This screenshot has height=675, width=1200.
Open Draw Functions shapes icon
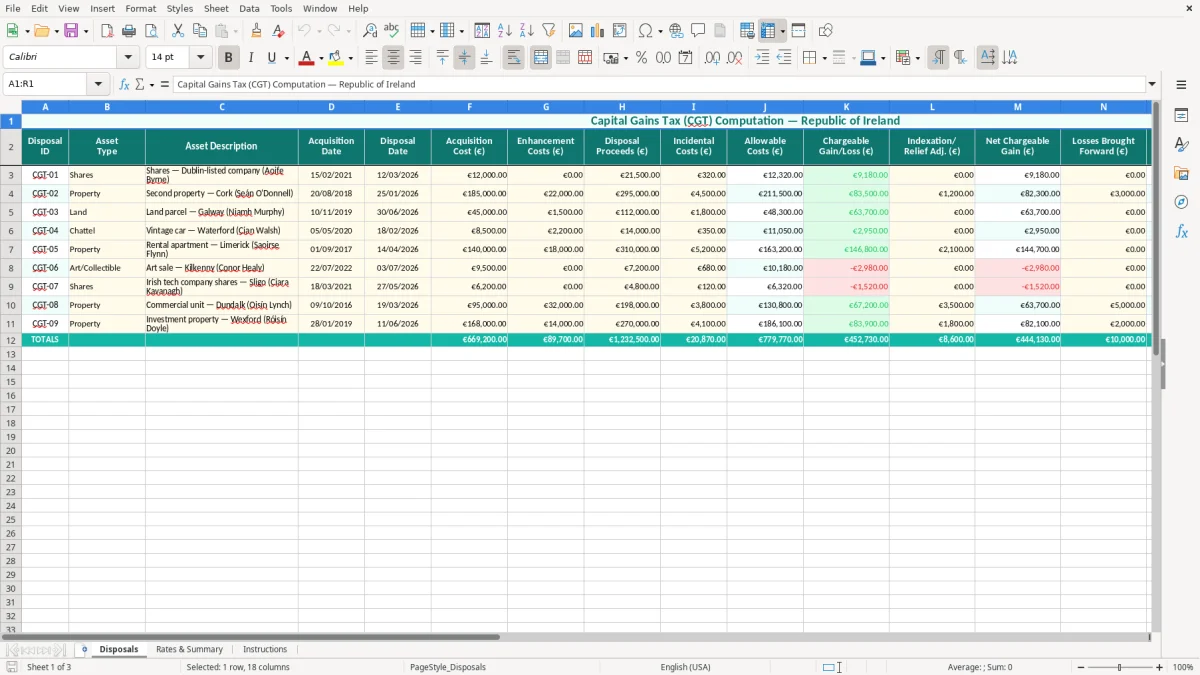(x=826, y=31)
